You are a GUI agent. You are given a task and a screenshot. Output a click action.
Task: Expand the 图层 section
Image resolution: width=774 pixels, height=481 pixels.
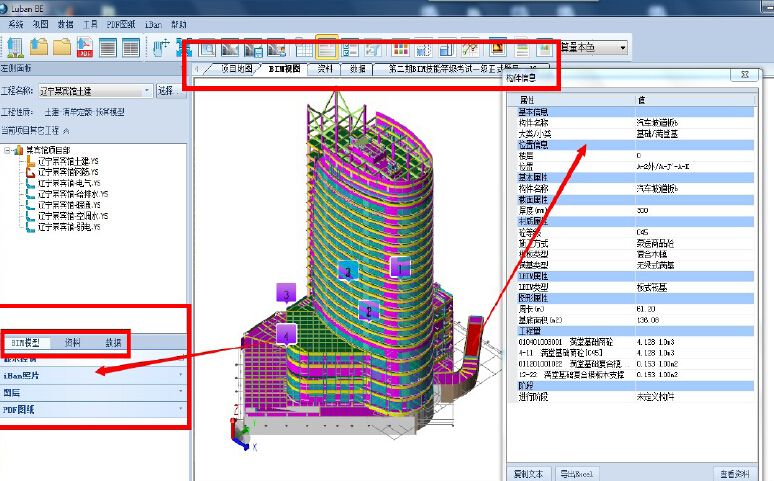click(x=93, y=393)
